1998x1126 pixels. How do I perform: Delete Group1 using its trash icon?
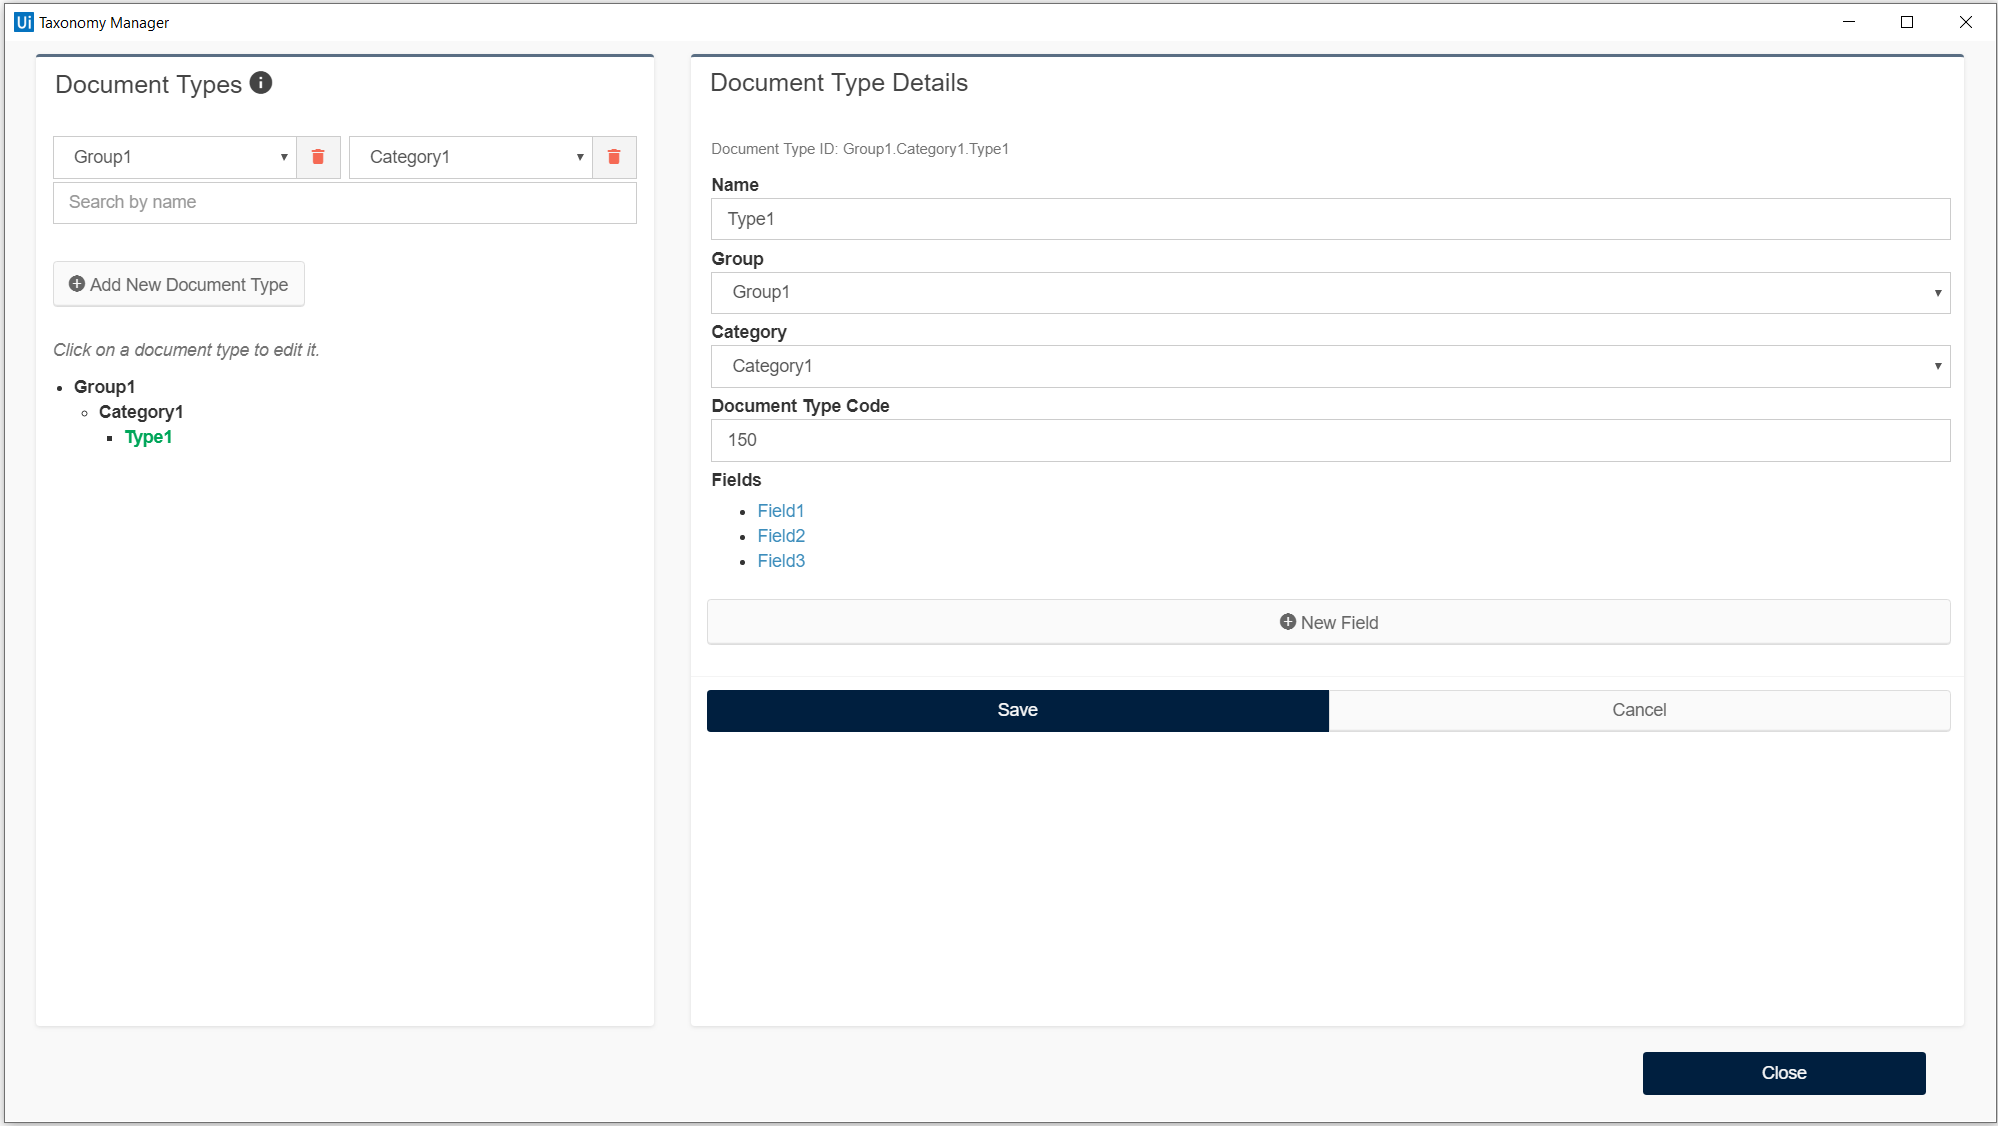pos(318,157)
